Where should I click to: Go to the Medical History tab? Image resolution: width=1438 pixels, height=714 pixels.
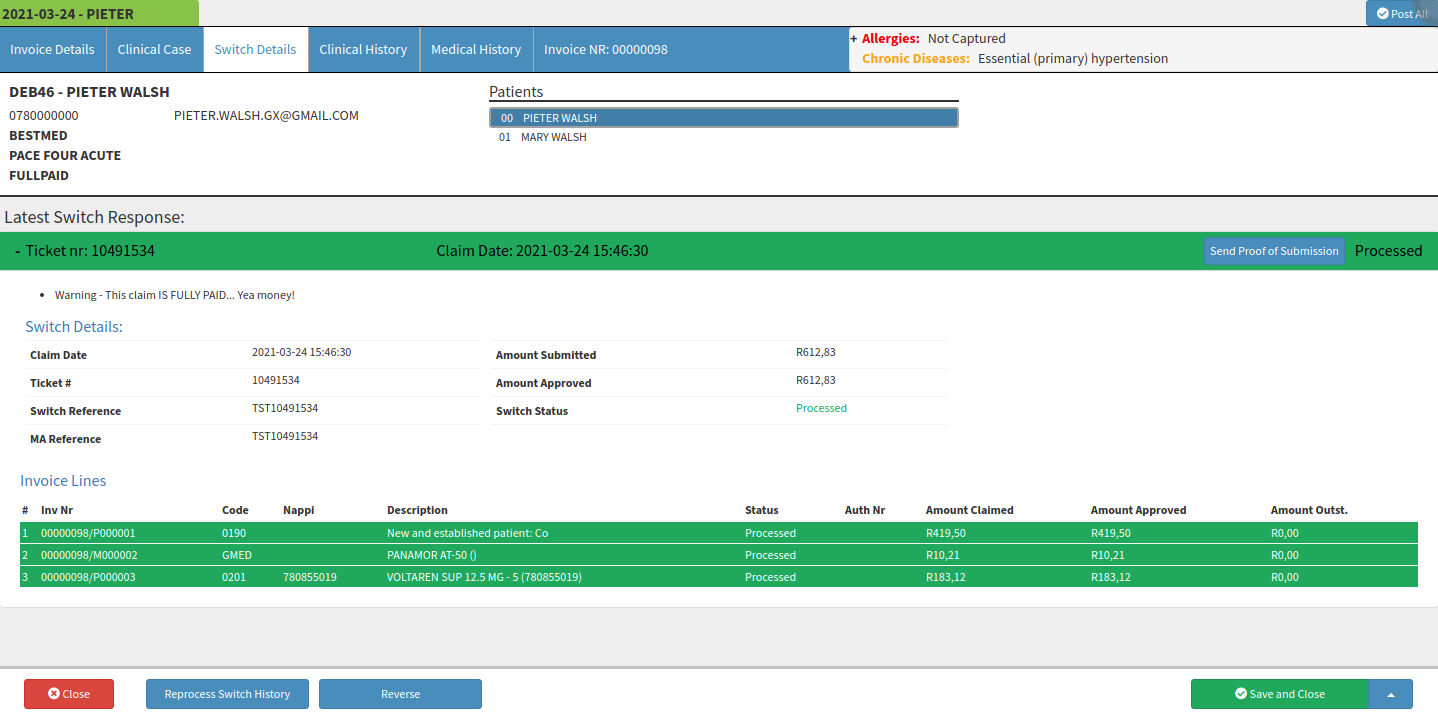pyautogui.click(x=476, y=49)
